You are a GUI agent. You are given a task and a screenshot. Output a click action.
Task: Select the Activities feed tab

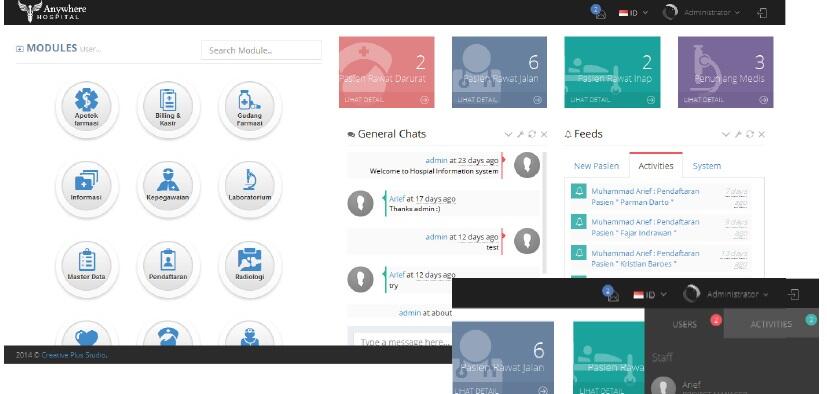(x=656, y=166)
